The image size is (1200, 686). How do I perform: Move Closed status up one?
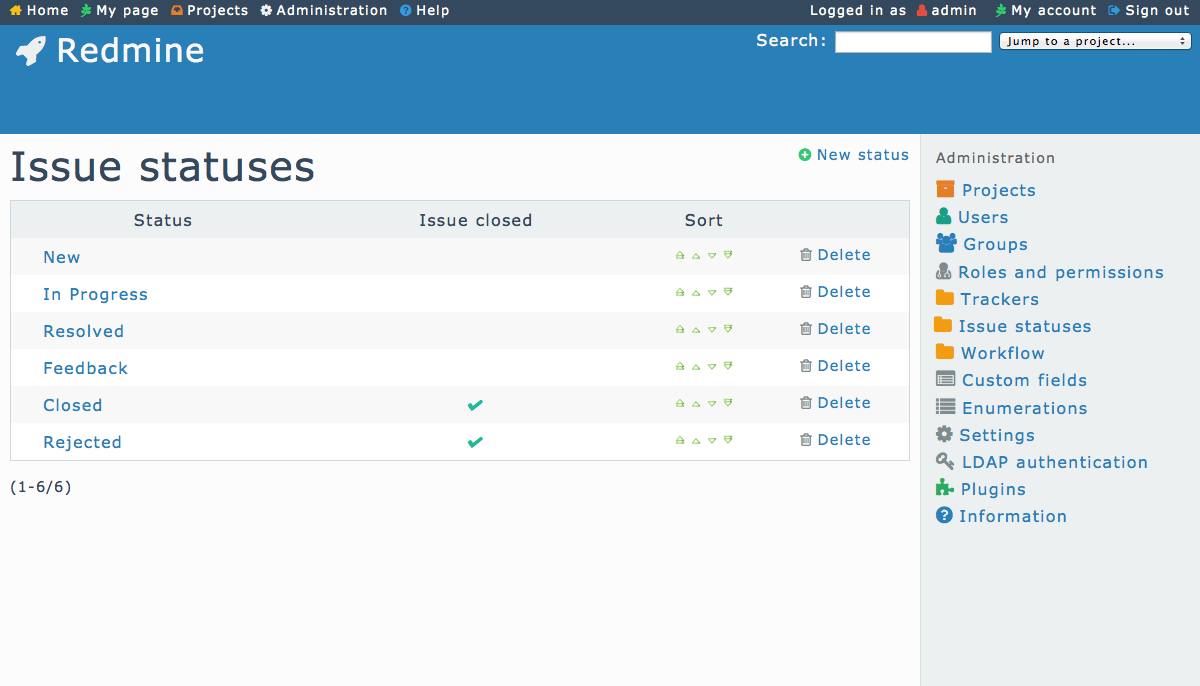point(696,403)
